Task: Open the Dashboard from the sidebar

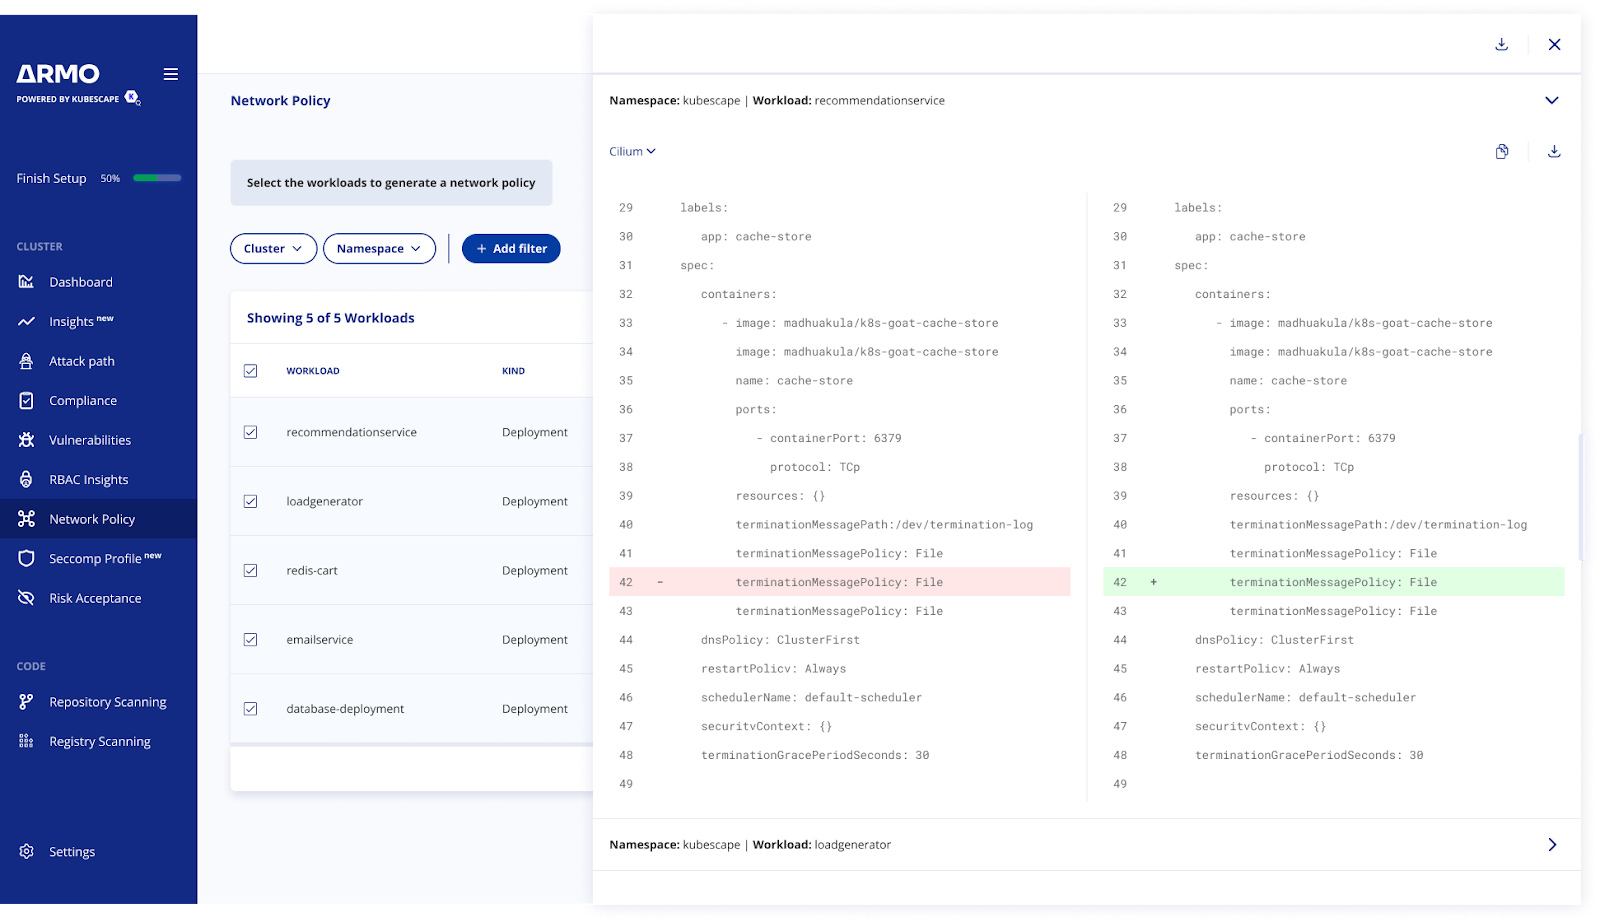Action: [x=80, y=281]
